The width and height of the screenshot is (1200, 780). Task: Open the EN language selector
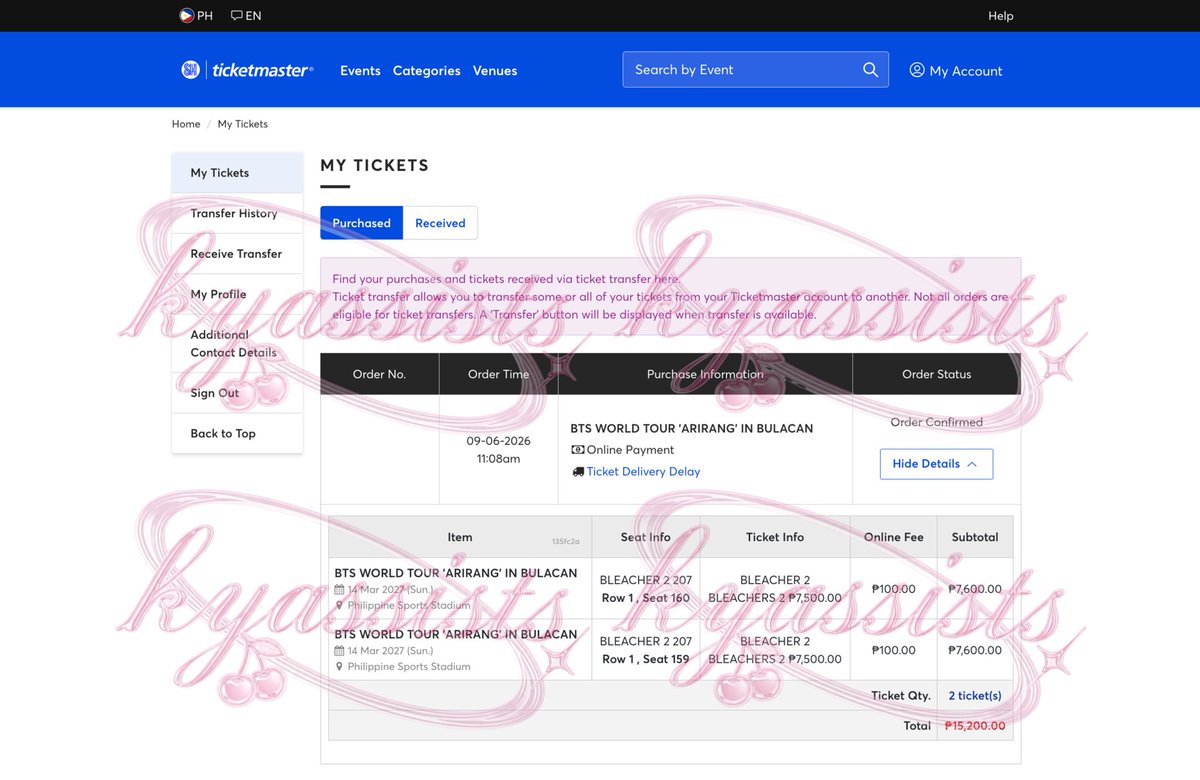(x=246, y=16)
